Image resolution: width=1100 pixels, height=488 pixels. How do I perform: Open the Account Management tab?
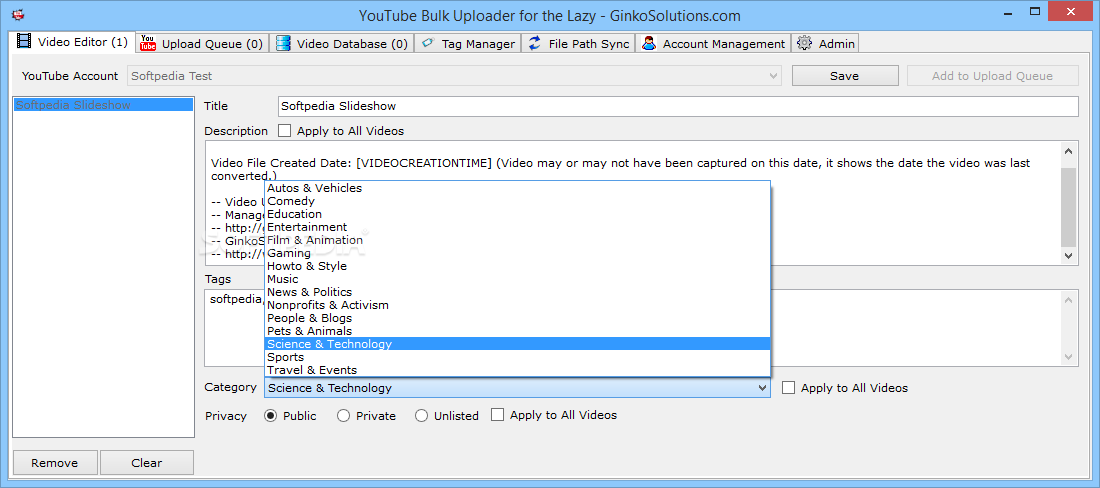(713, 43)
